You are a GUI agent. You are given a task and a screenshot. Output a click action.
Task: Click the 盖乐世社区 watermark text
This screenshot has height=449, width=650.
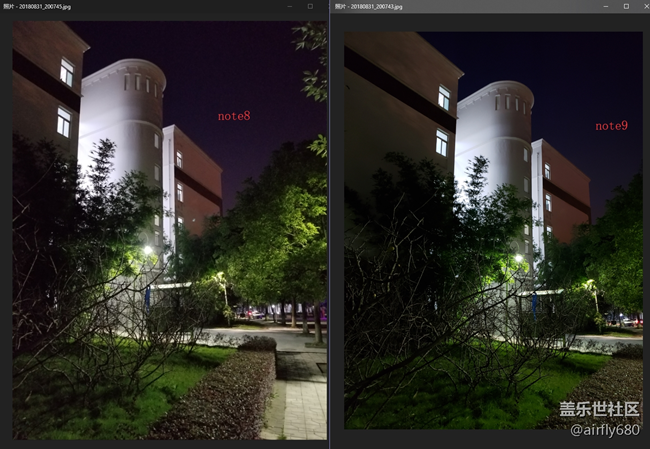598,410
